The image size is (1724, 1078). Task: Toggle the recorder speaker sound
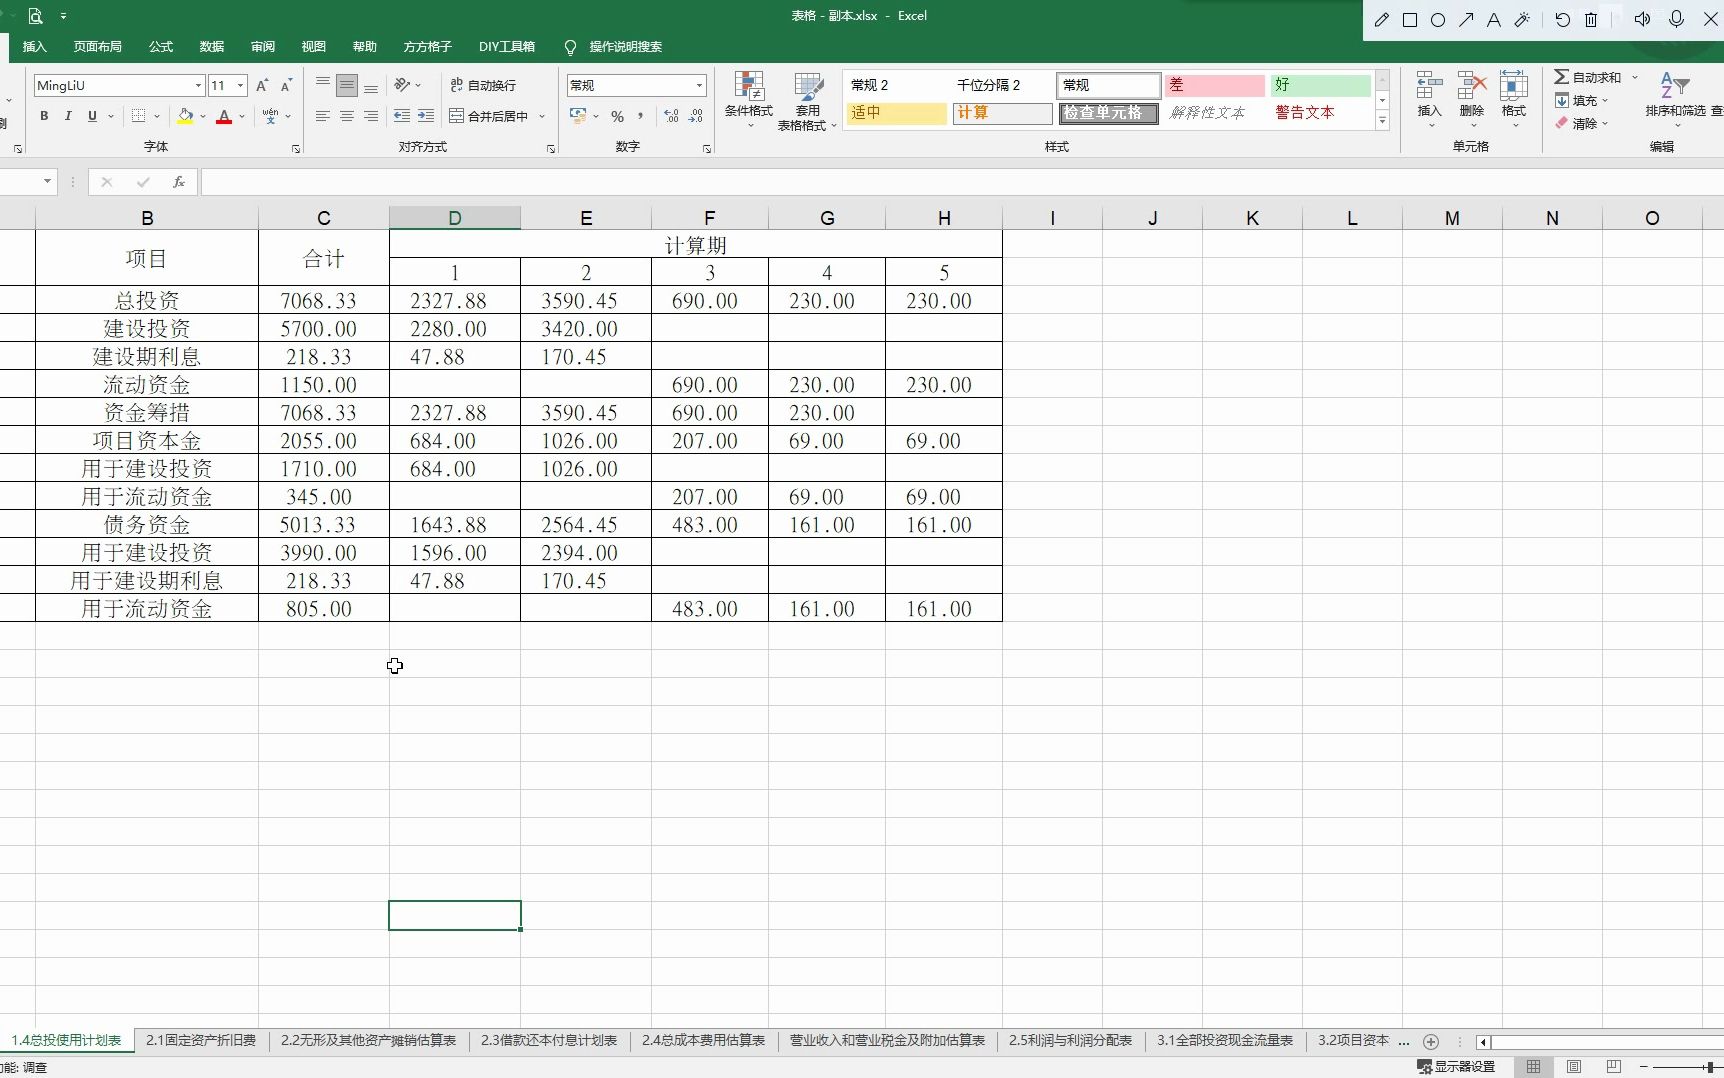coord(1642,19)
